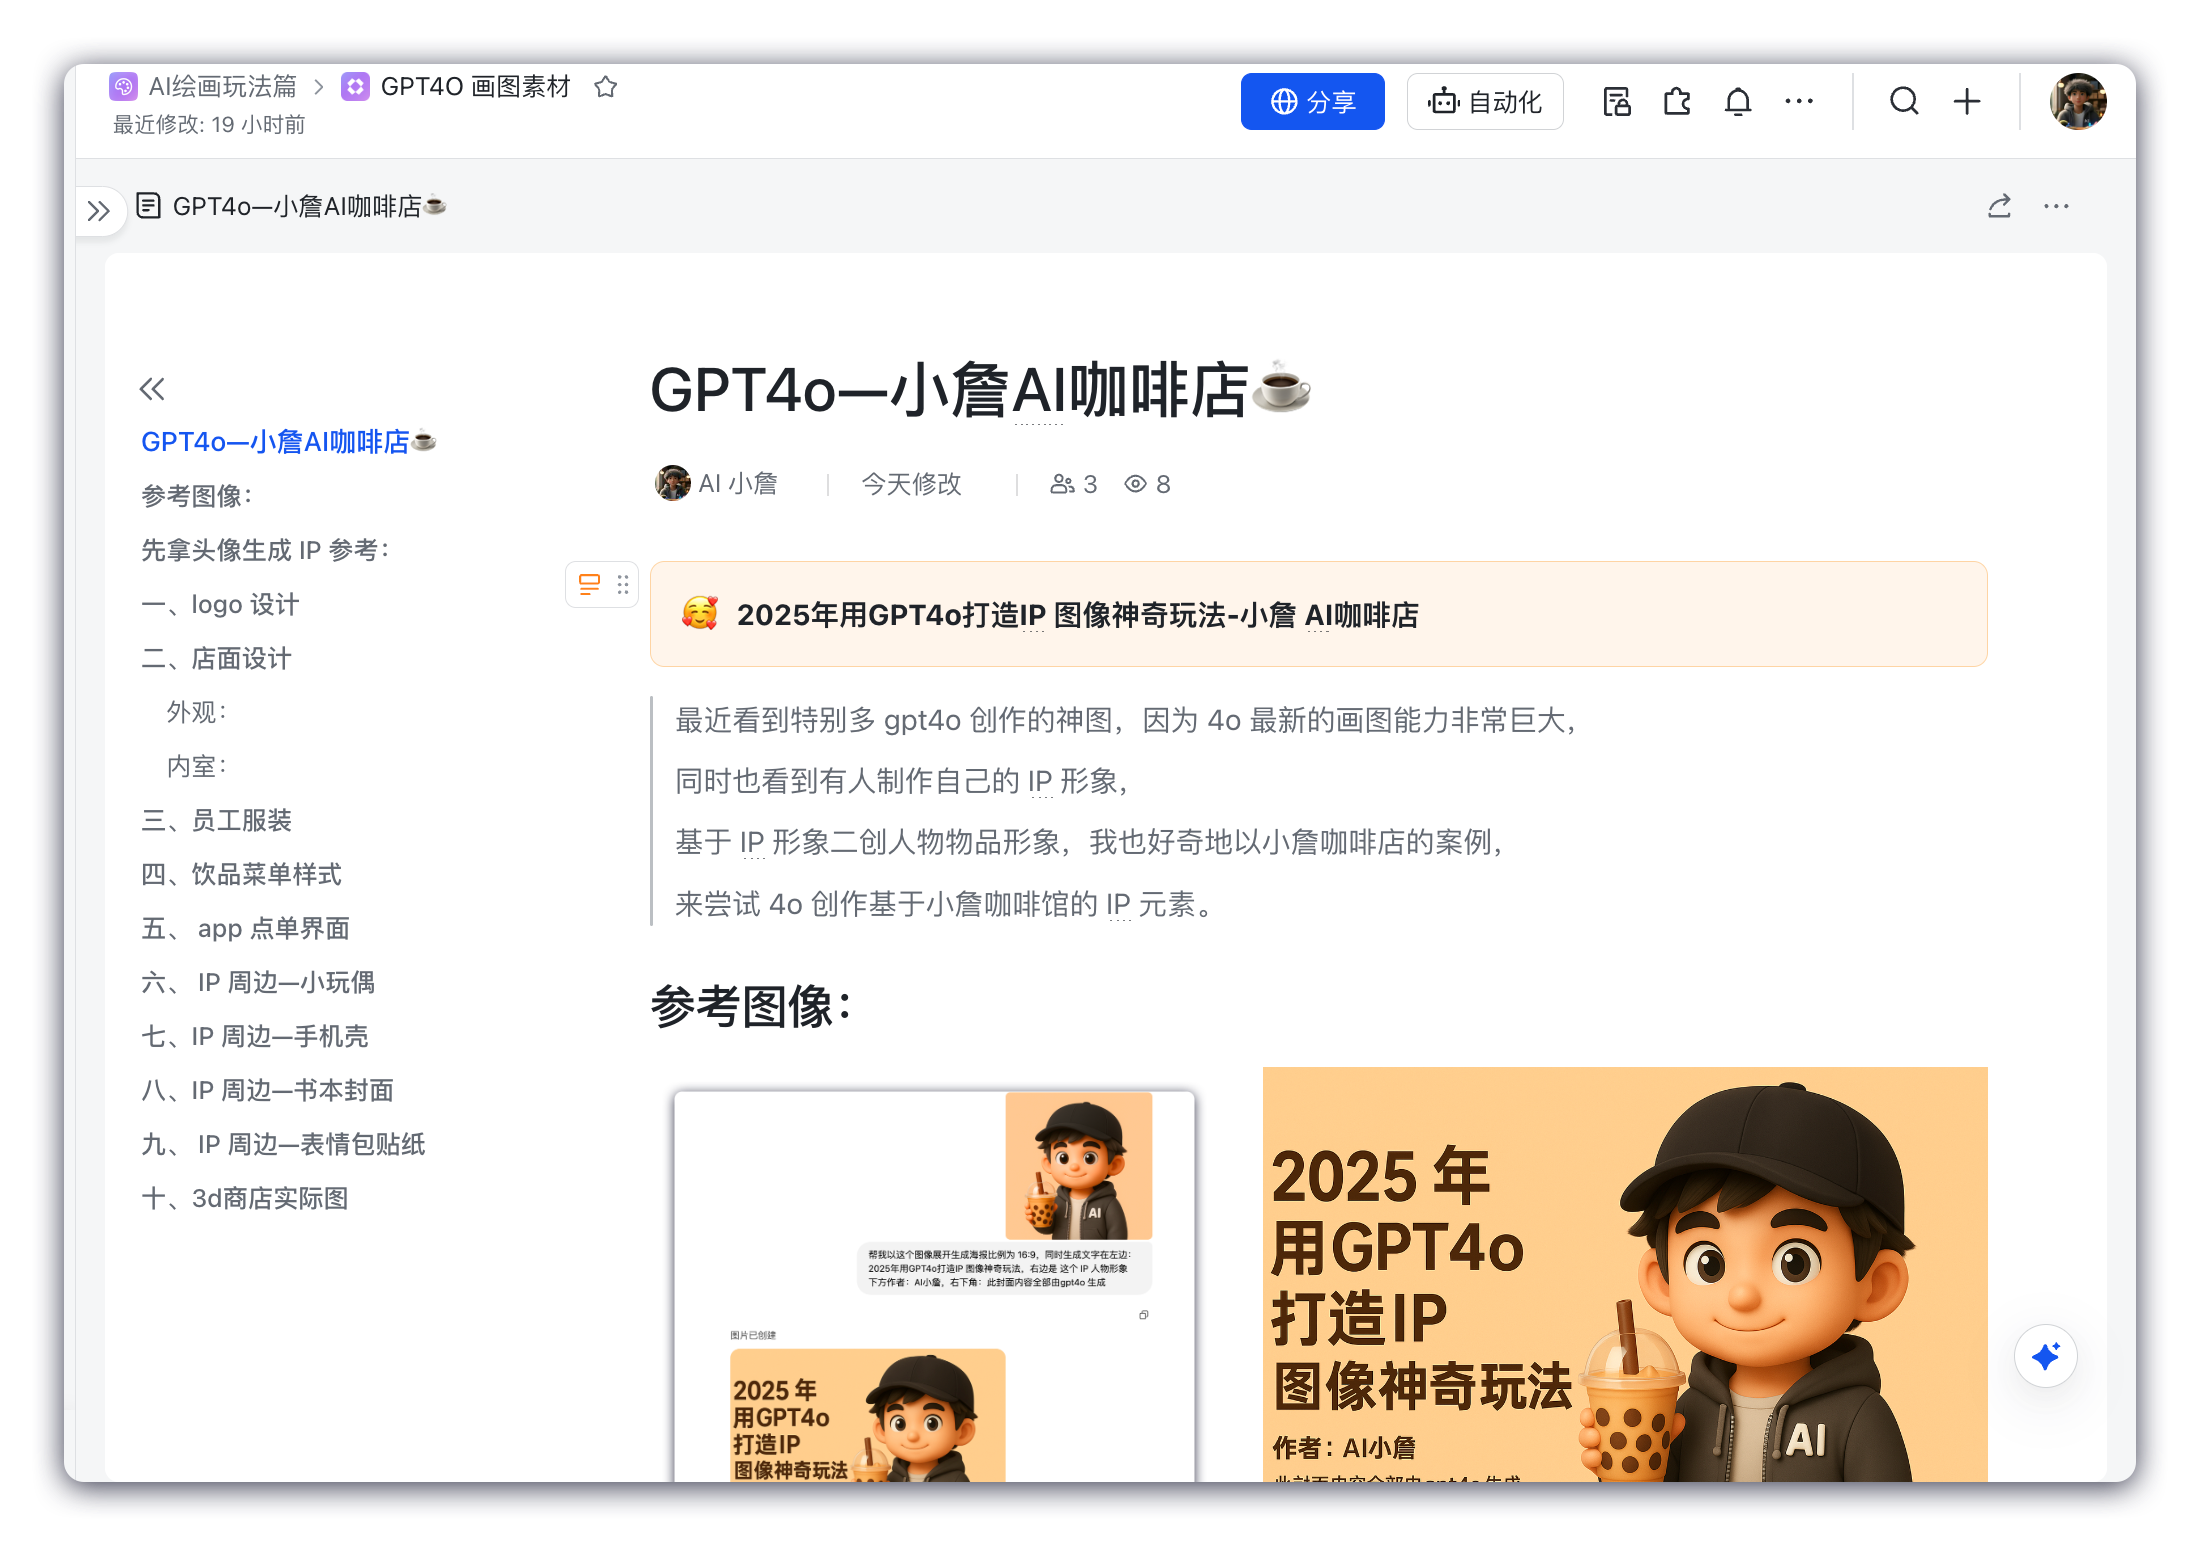2200x1546 pixels.
Task: Go to the AI绘画玩法篇 breadcrumb
Action: (222, 87)
